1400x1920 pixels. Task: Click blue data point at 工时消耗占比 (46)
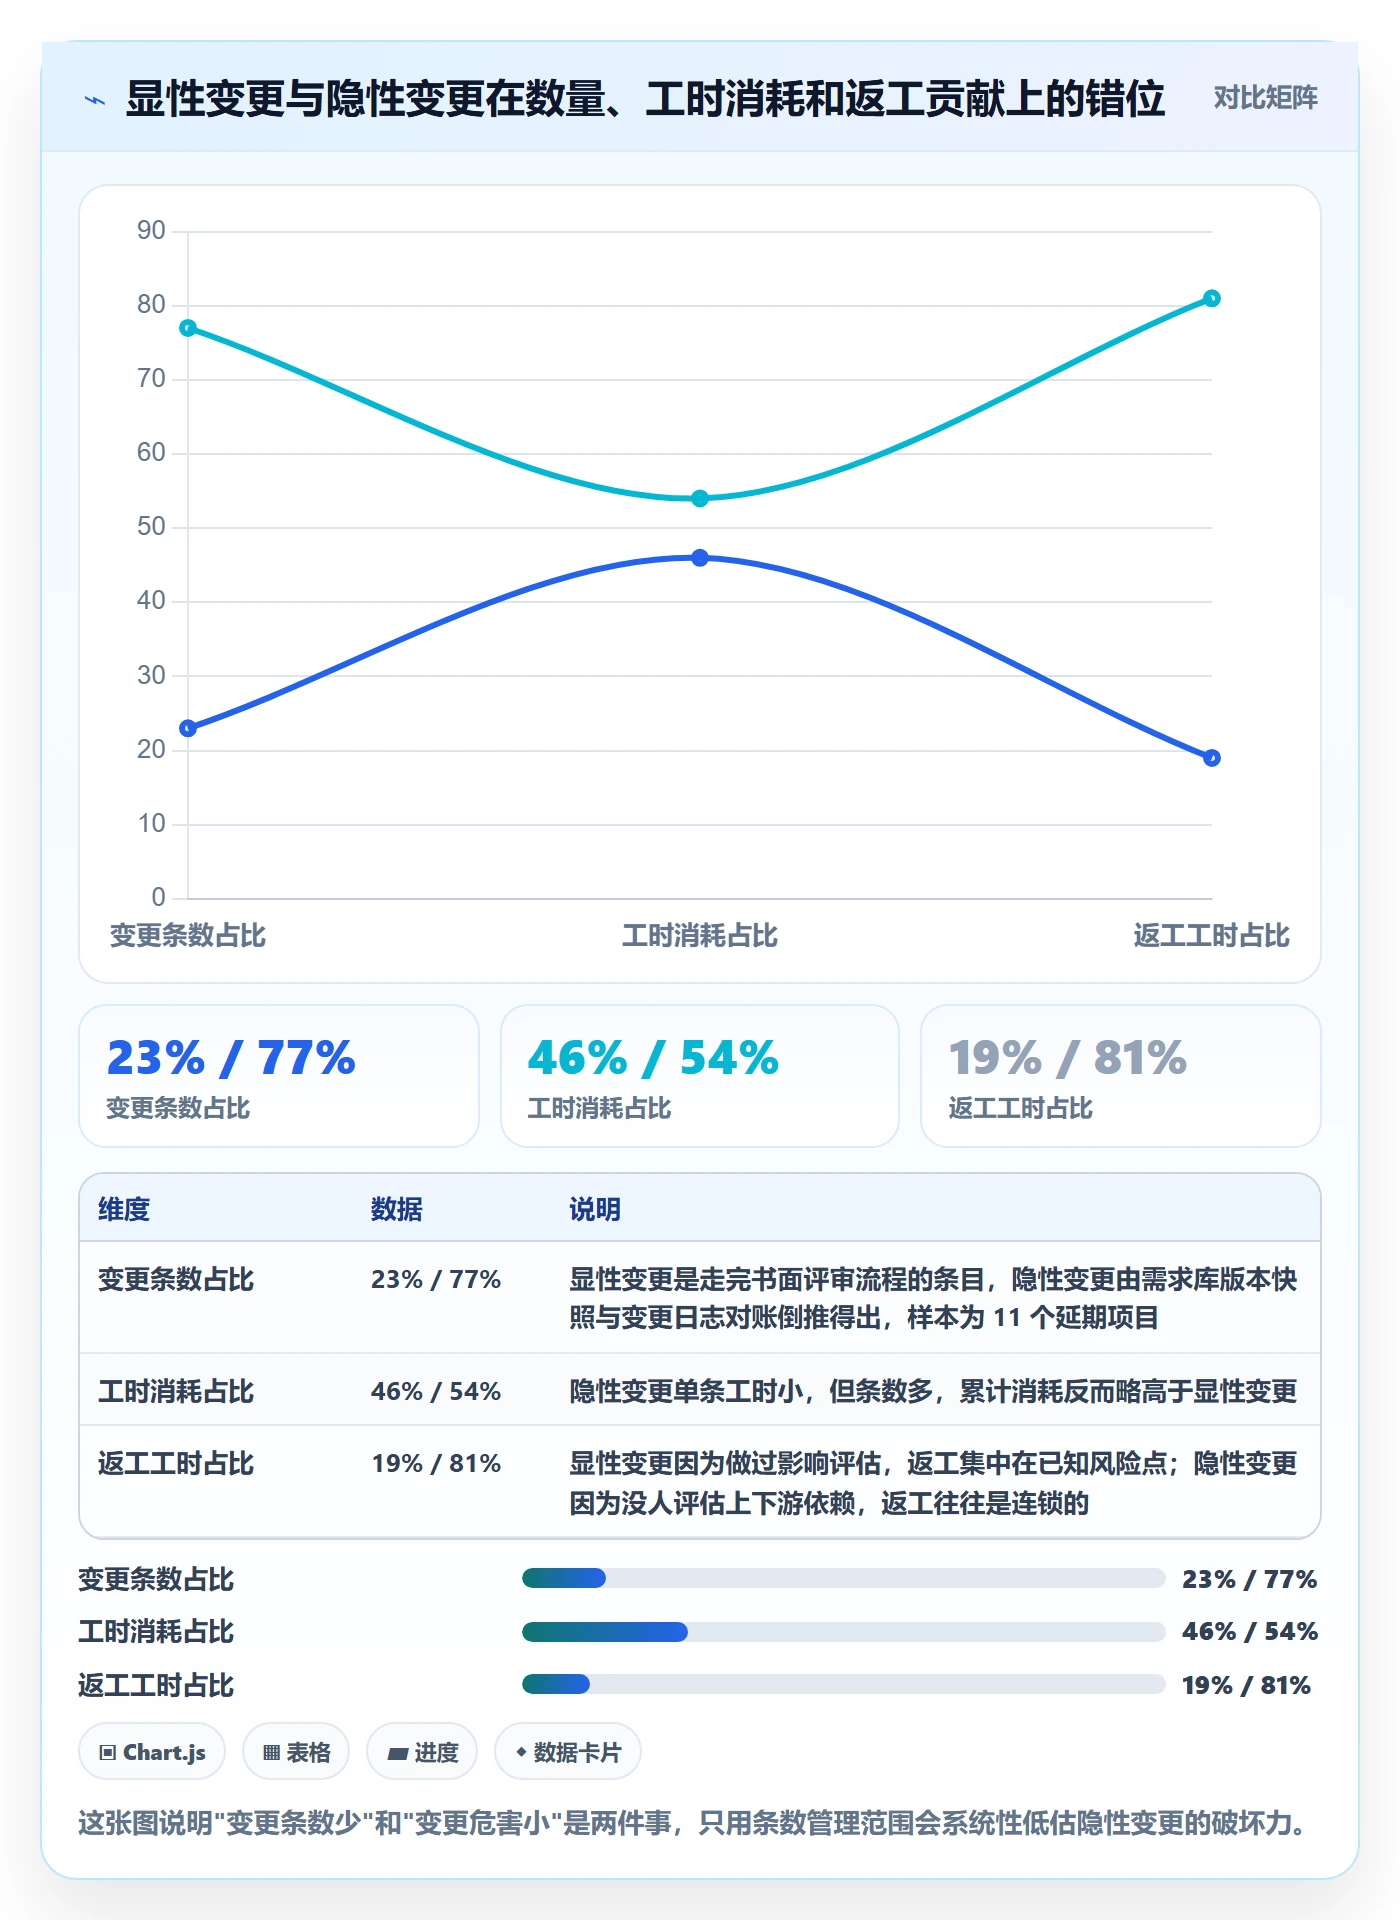[700, 558]
